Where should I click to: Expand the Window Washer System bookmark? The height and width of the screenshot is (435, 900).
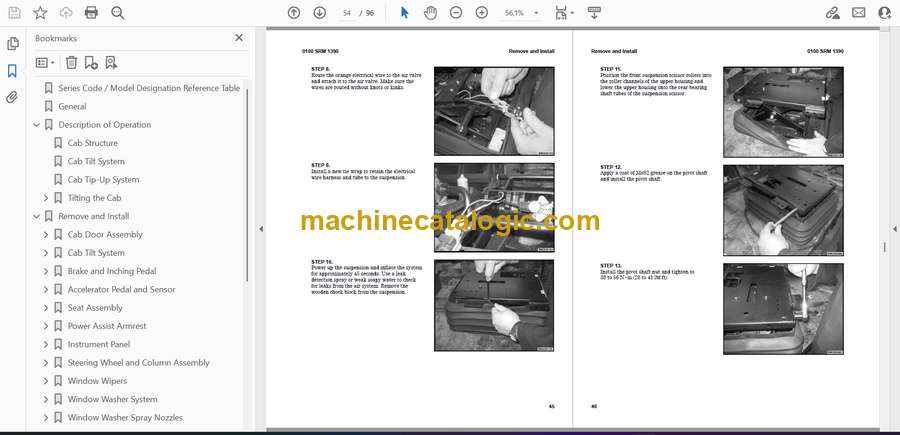tap(46, 399)
